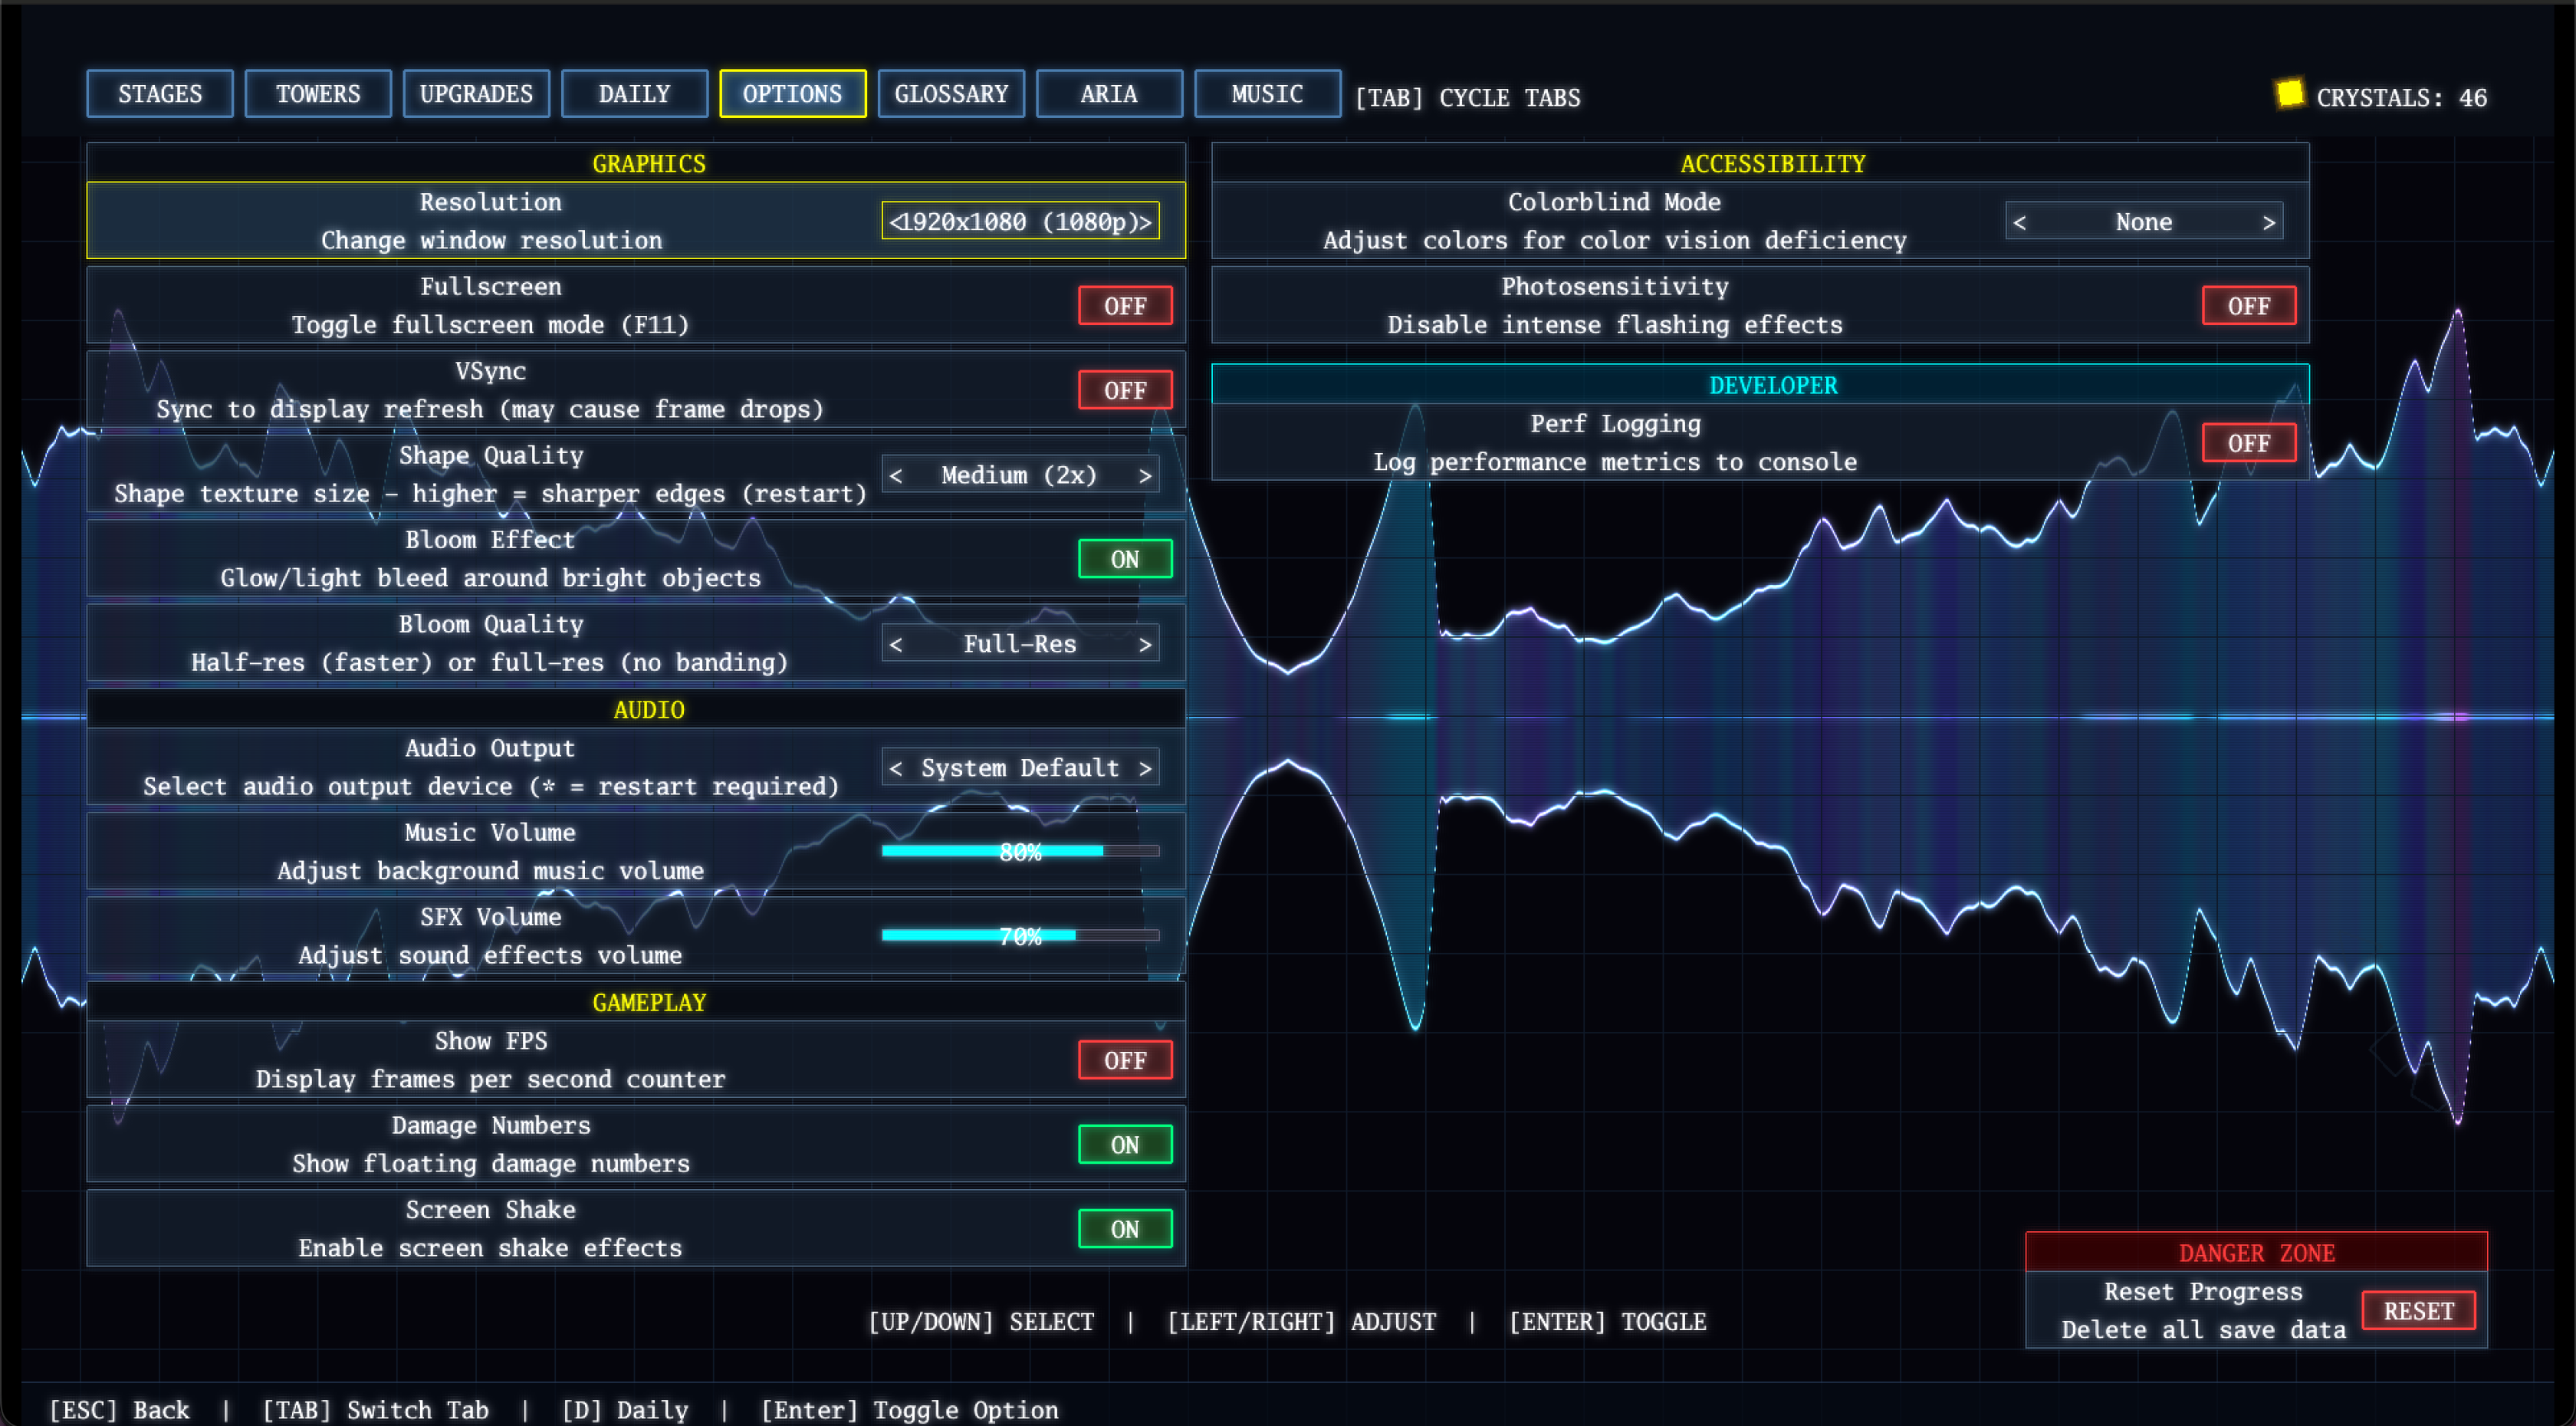Open the System Default audio output selector

(x=1020, y=768)
